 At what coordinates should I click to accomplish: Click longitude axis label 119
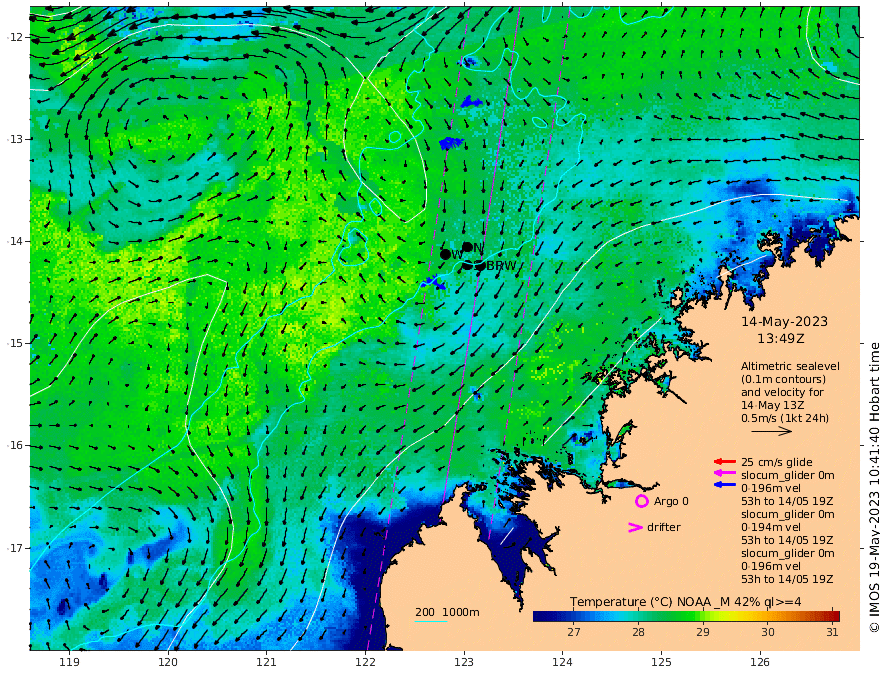point(69,663)
